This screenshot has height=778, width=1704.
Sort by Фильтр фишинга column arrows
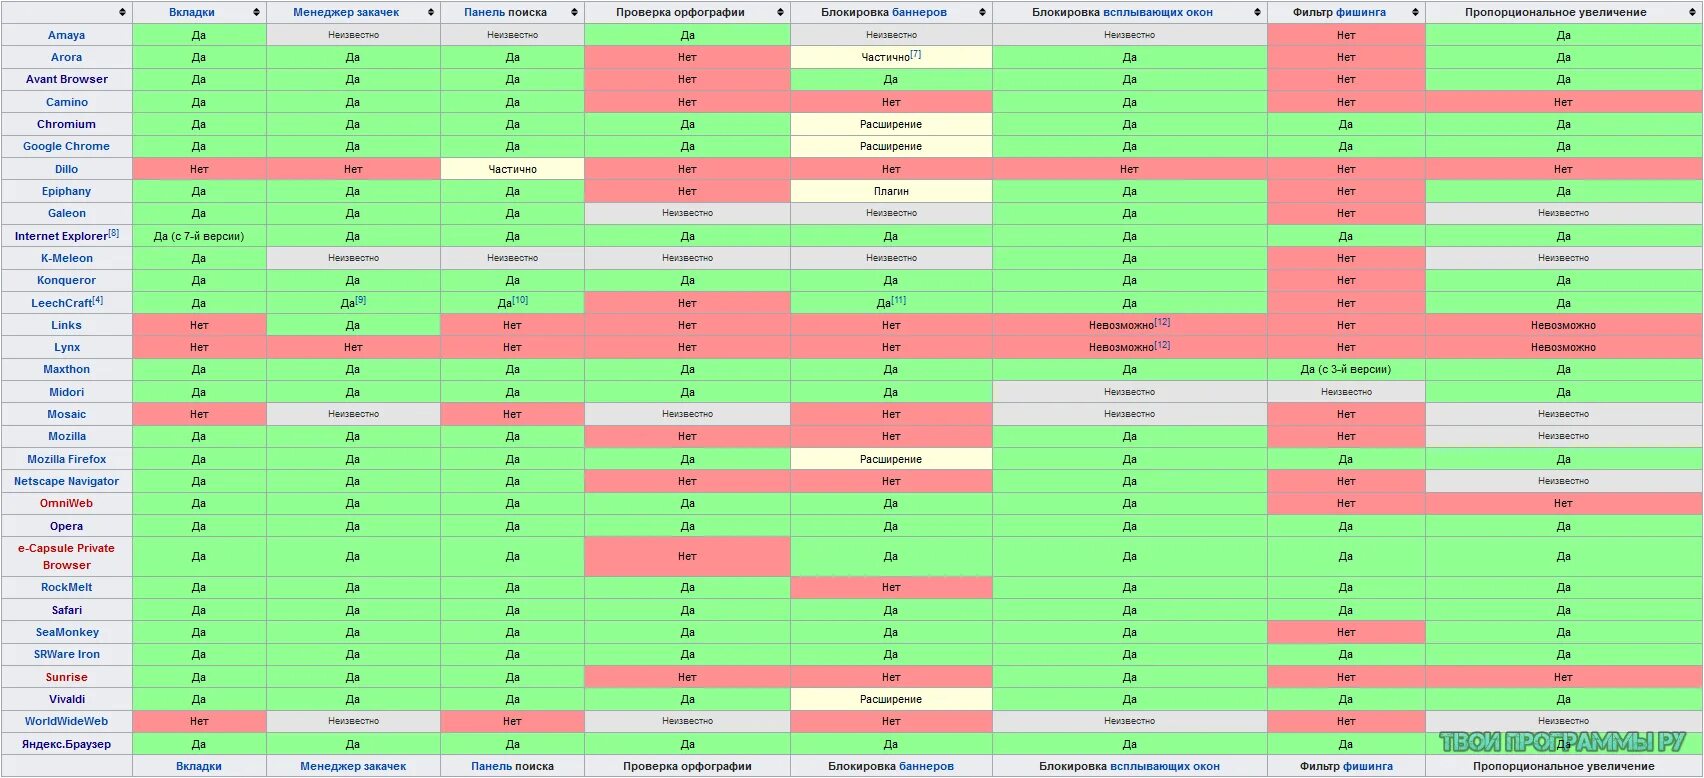1415,13
